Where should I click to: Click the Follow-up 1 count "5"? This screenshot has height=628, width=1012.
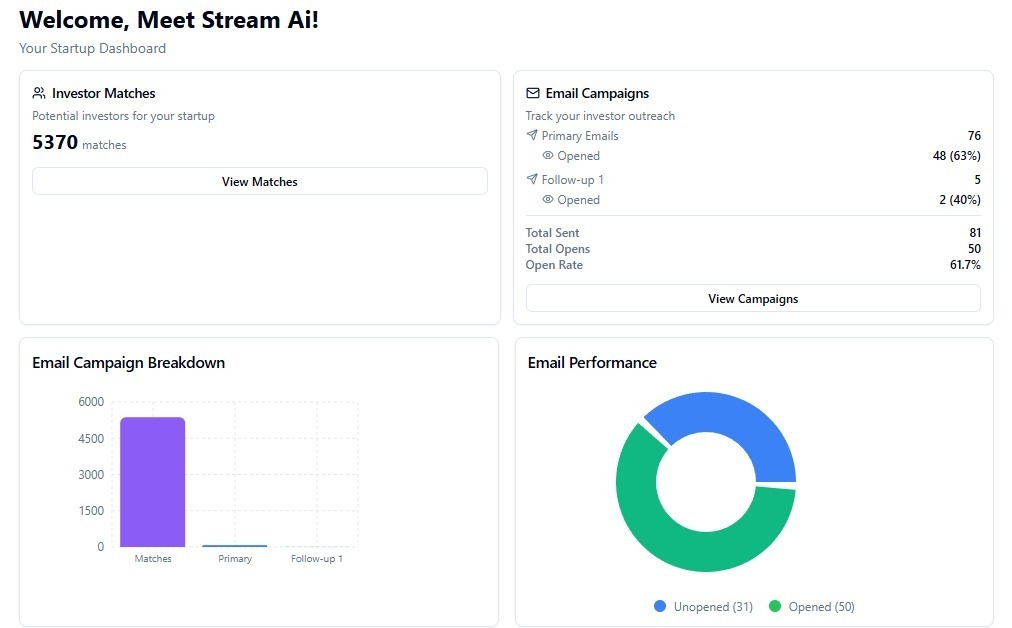(977, 179)
